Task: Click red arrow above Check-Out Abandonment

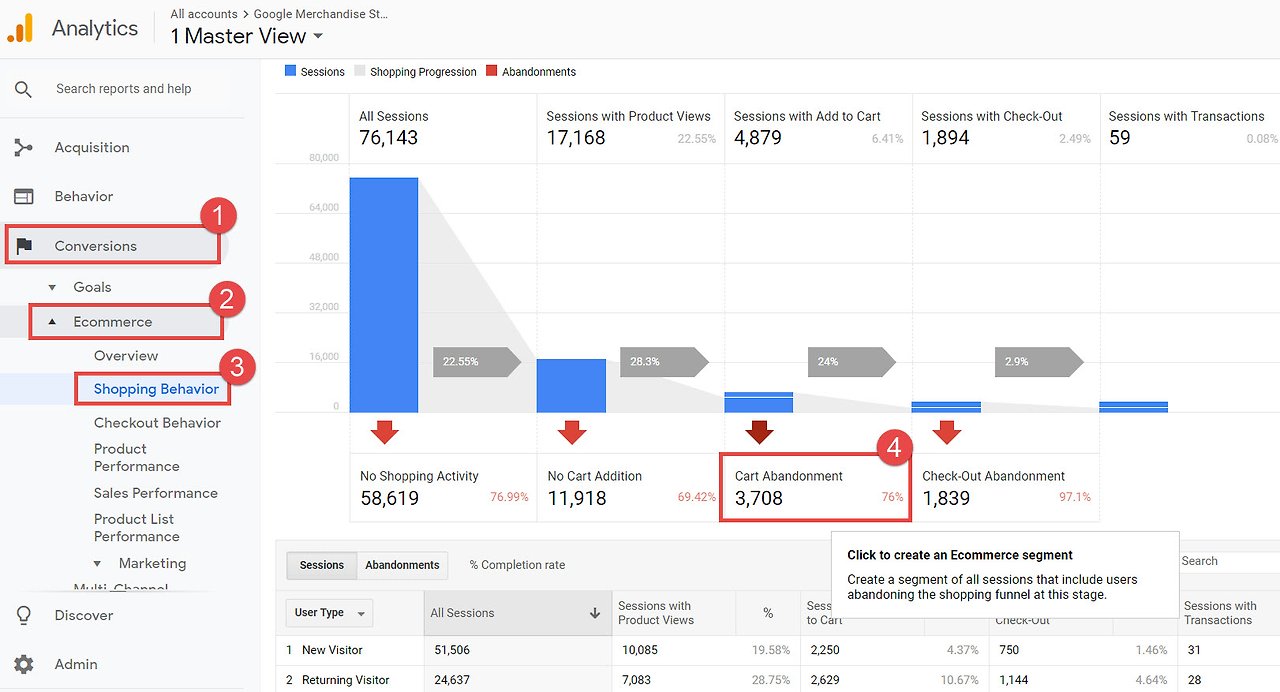Action: coord(947,432)
